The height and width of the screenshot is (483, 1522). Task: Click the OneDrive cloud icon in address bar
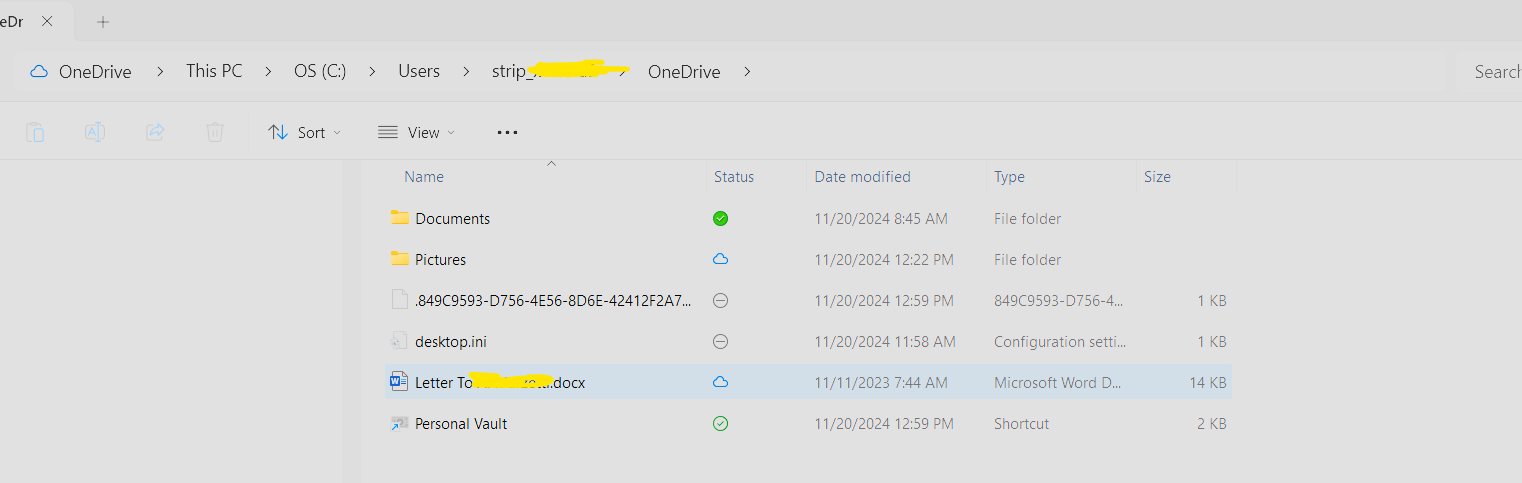[39, 71]
